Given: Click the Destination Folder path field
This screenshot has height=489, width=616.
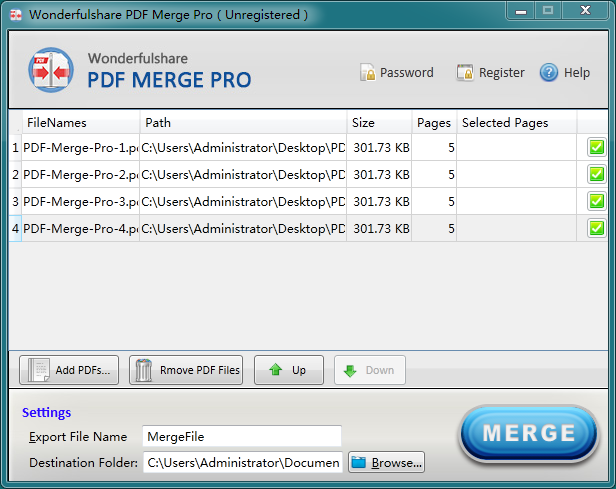Looking at the screenshot, I should coord(243,463).
